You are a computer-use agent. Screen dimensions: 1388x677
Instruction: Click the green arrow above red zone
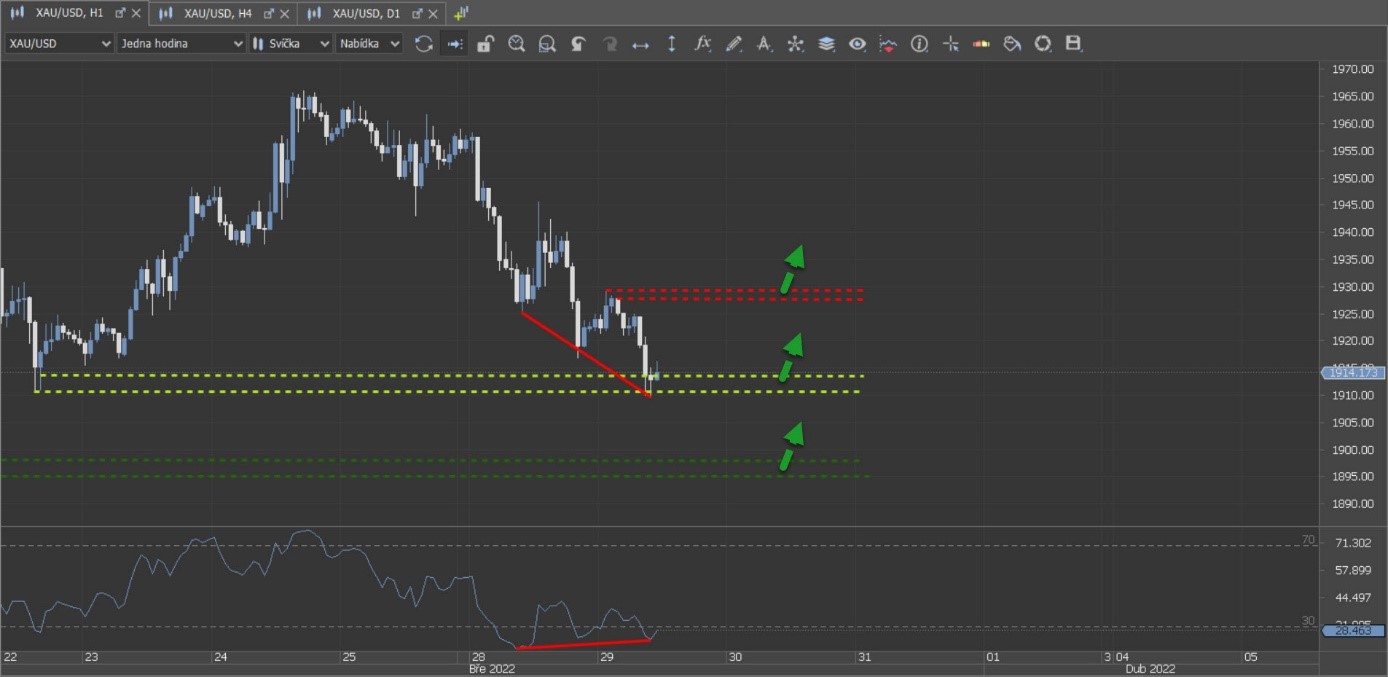click(793, 269)
